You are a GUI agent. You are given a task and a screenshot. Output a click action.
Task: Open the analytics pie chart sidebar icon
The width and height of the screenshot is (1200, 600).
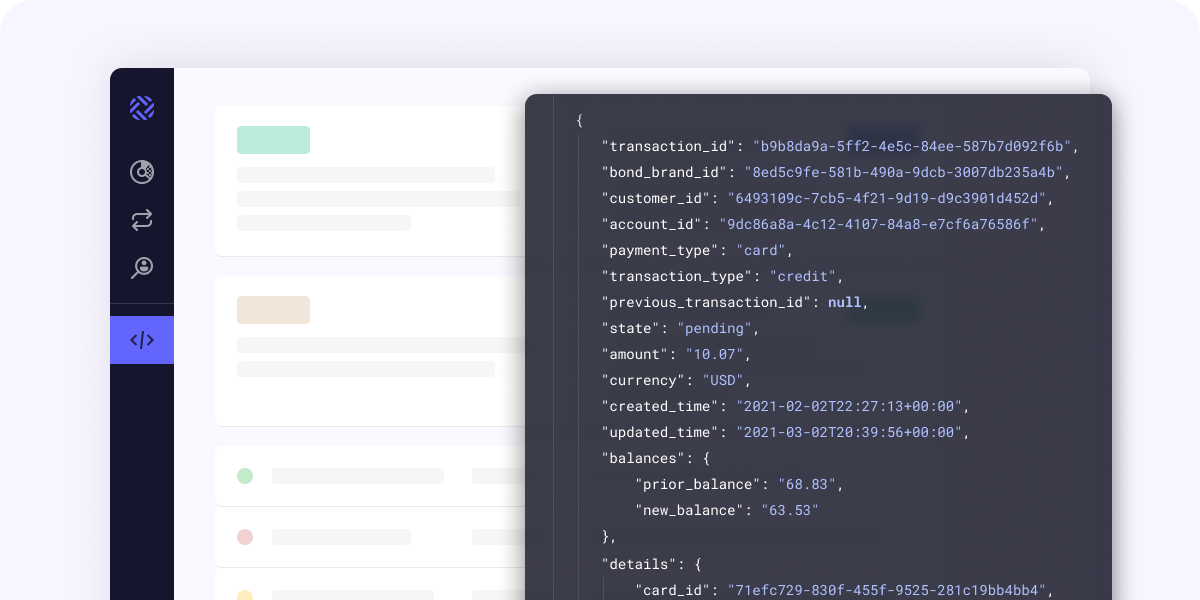(x=142, y=172)
